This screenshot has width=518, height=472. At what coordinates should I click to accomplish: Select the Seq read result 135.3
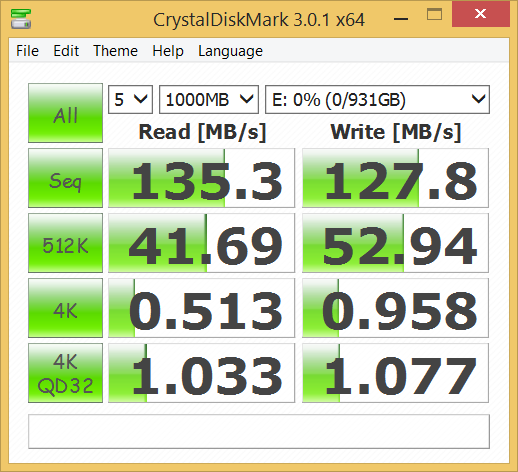point(201,178)
